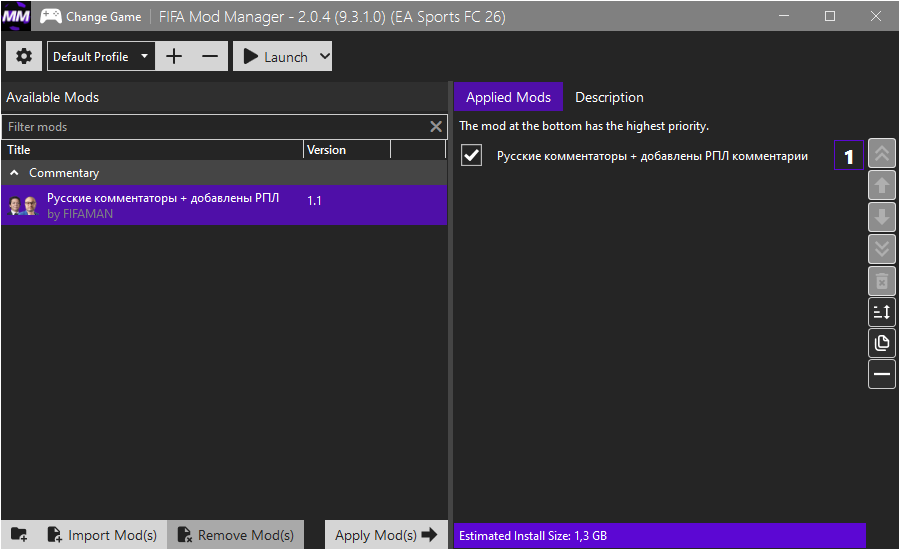Click the Import Mod(s) button
This screenshot has height=550, width=900.
[102, 535]
